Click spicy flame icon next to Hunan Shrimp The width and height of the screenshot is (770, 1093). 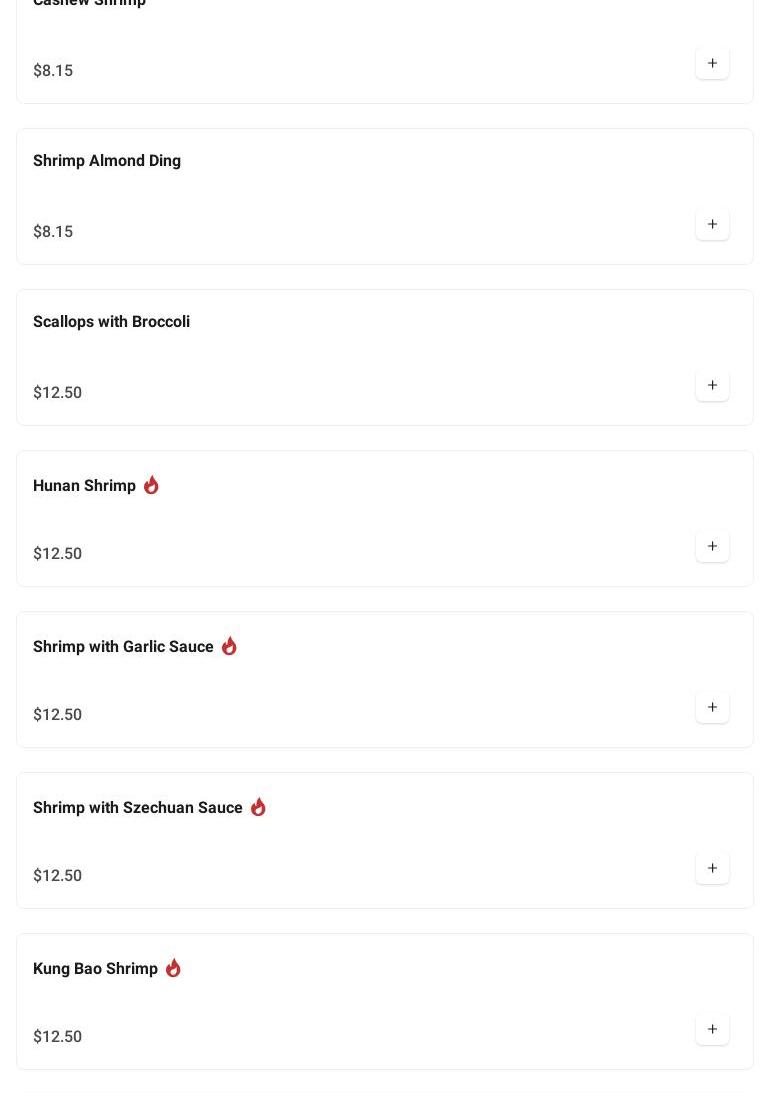click(151, 485)
